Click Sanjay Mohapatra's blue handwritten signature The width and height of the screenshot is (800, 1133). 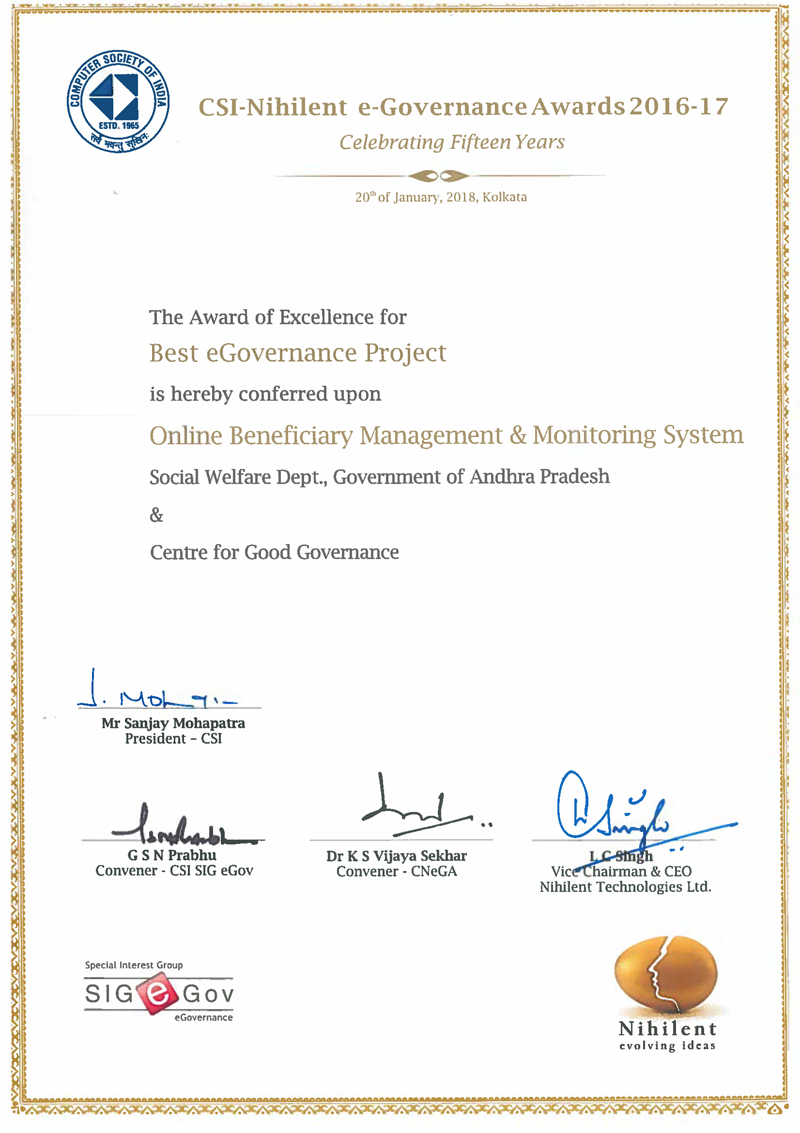[x=158, y=689]
